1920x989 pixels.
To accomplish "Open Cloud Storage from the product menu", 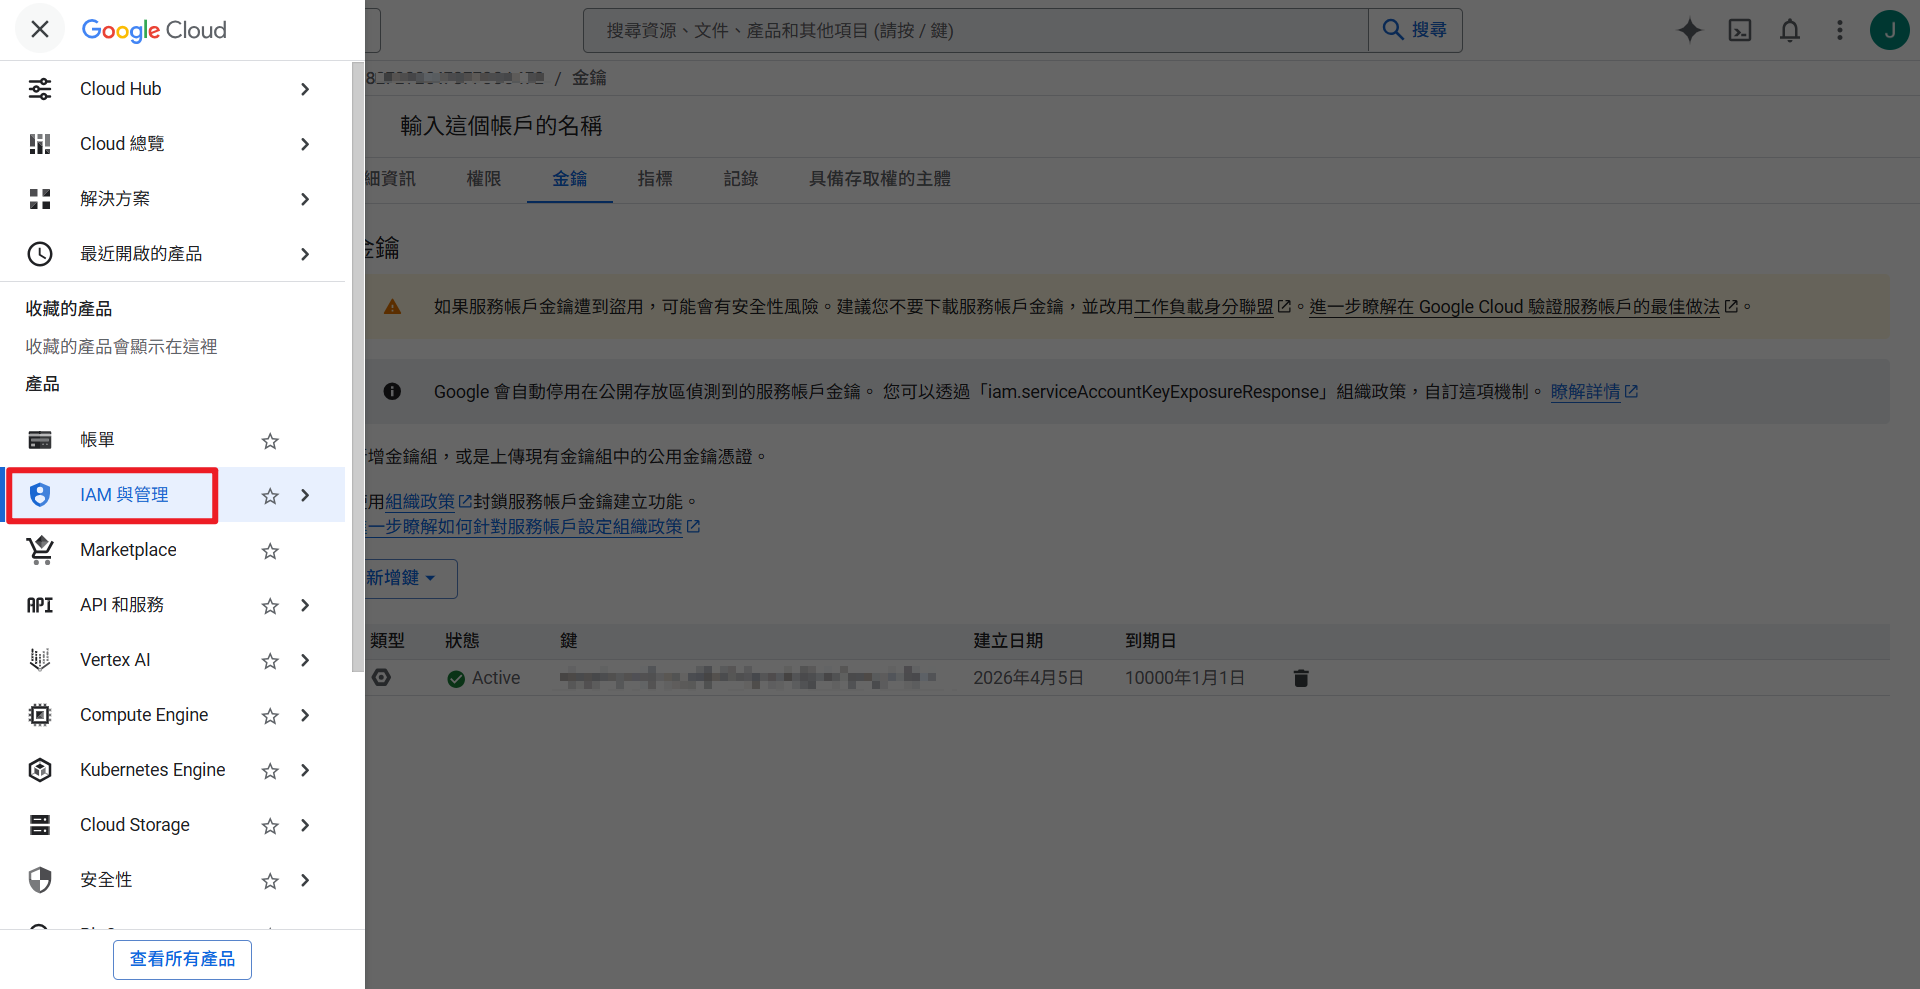I will [134, 824].
